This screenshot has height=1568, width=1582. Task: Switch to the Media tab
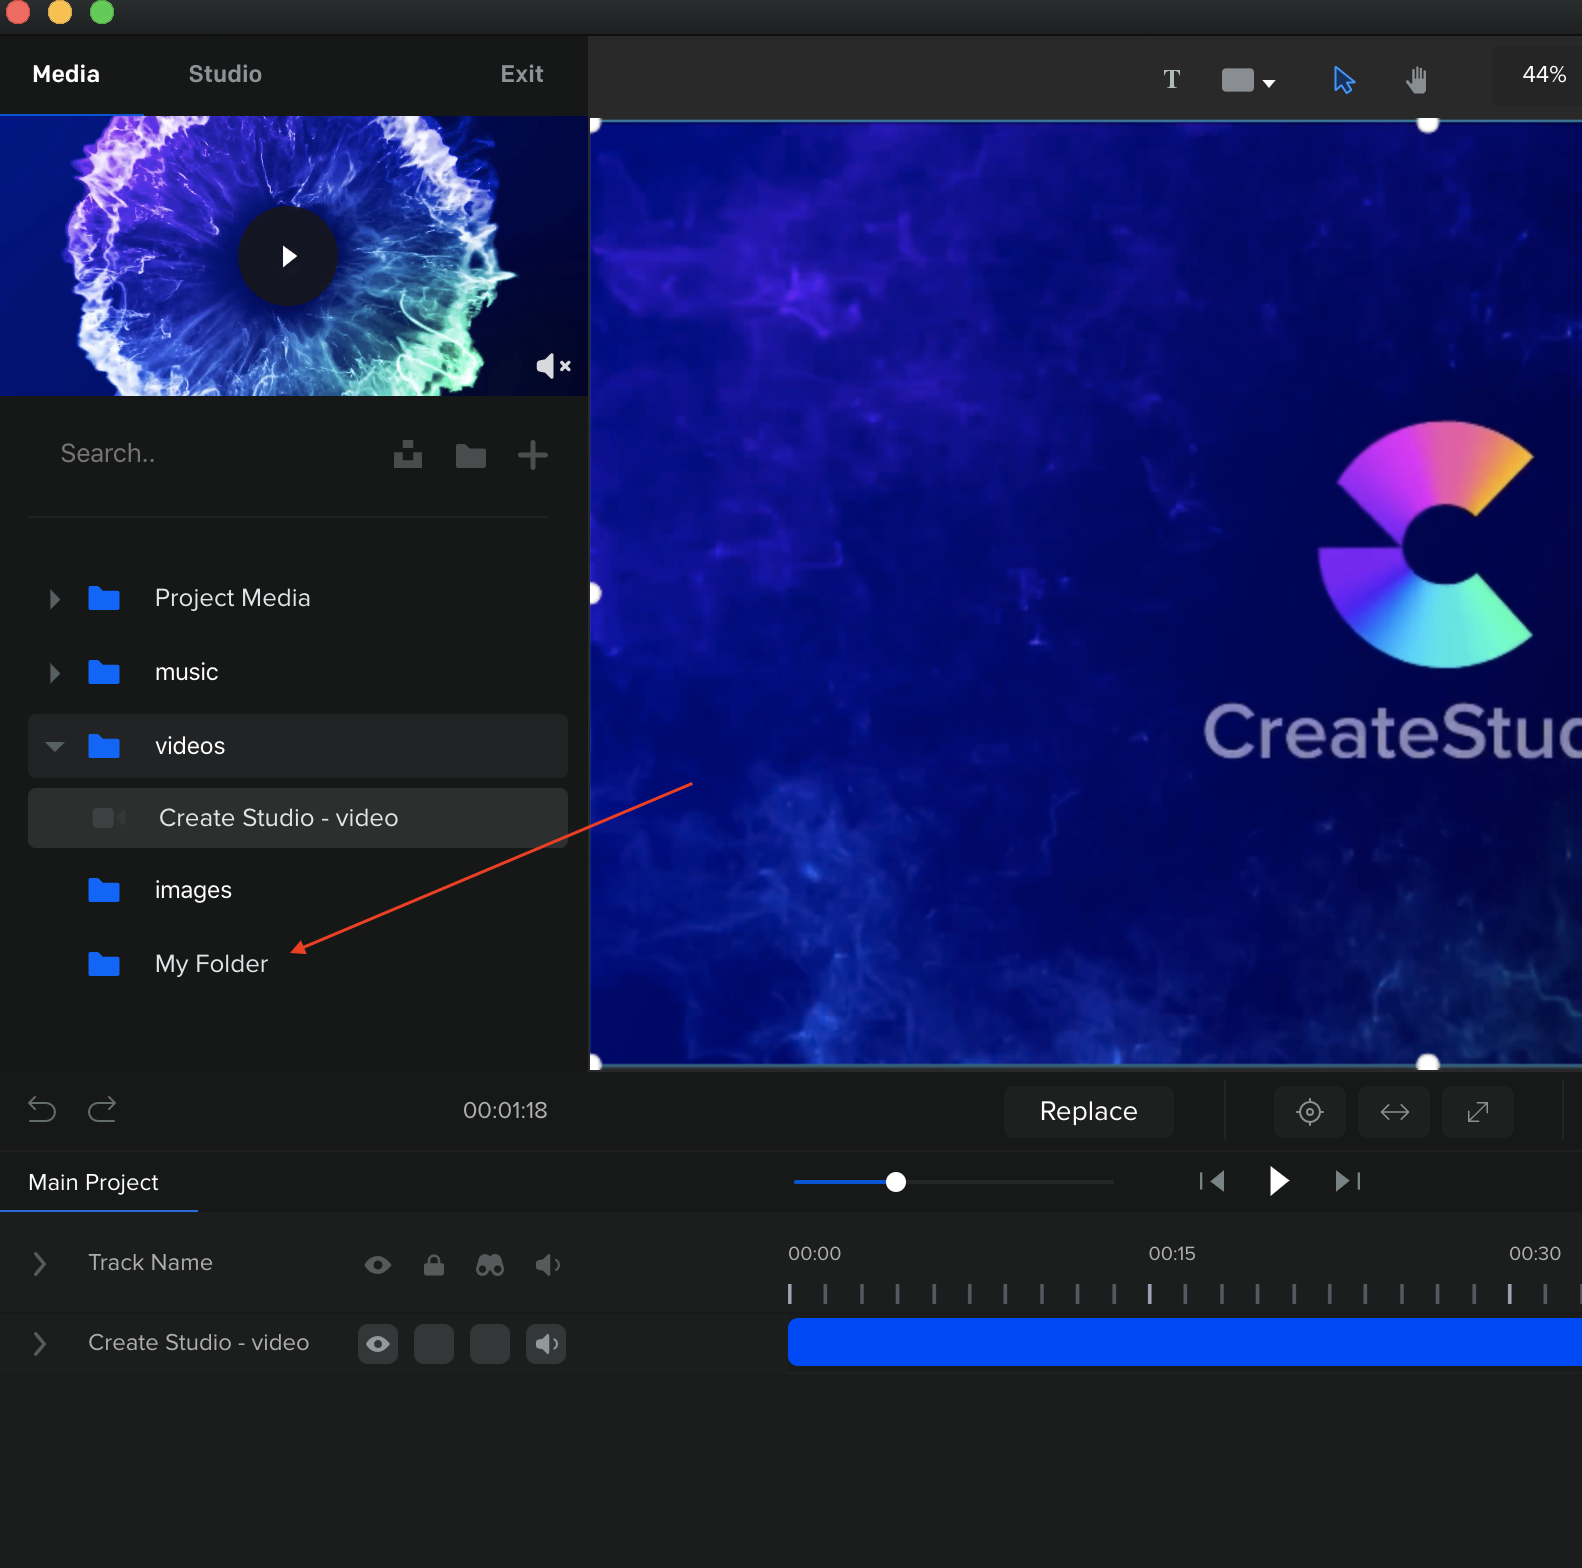click(66, 74)
